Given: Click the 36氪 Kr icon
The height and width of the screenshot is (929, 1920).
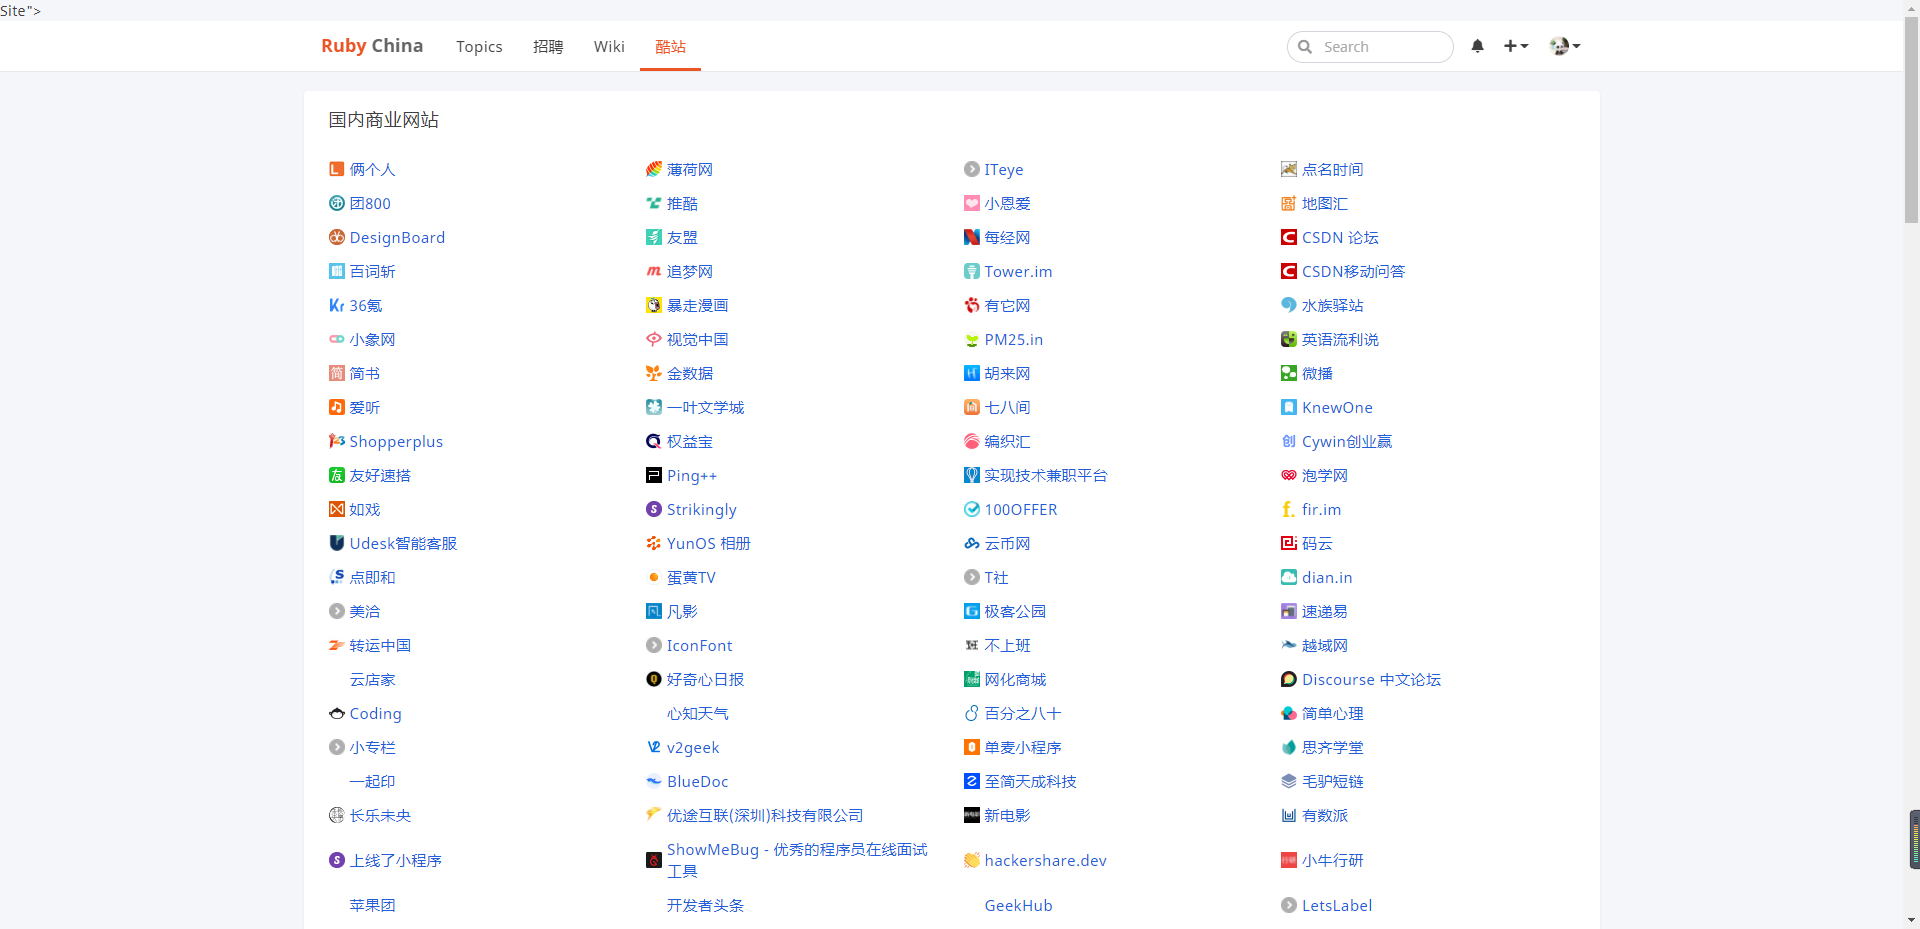Looking at the screenshot, I should pos(337,305).
